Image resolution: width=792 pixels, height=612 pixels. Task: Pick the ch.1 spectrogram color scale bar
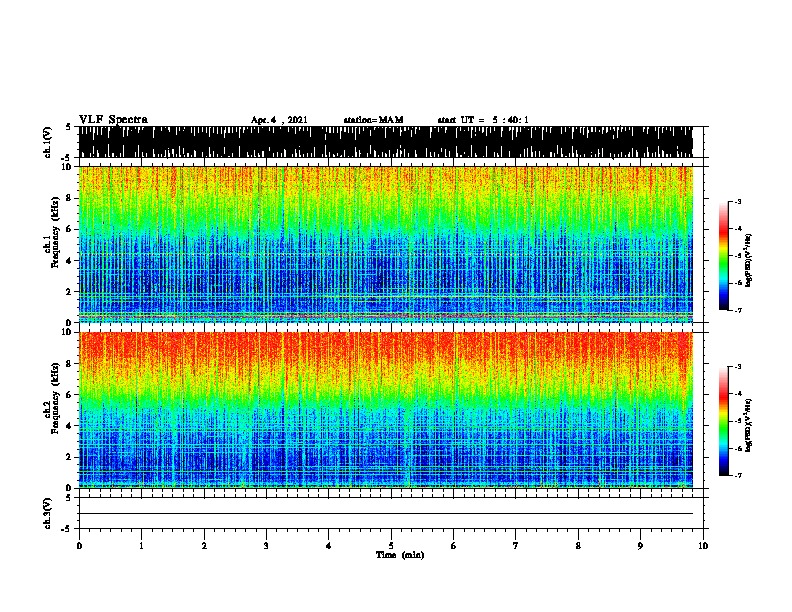click(x=723, y=256)
